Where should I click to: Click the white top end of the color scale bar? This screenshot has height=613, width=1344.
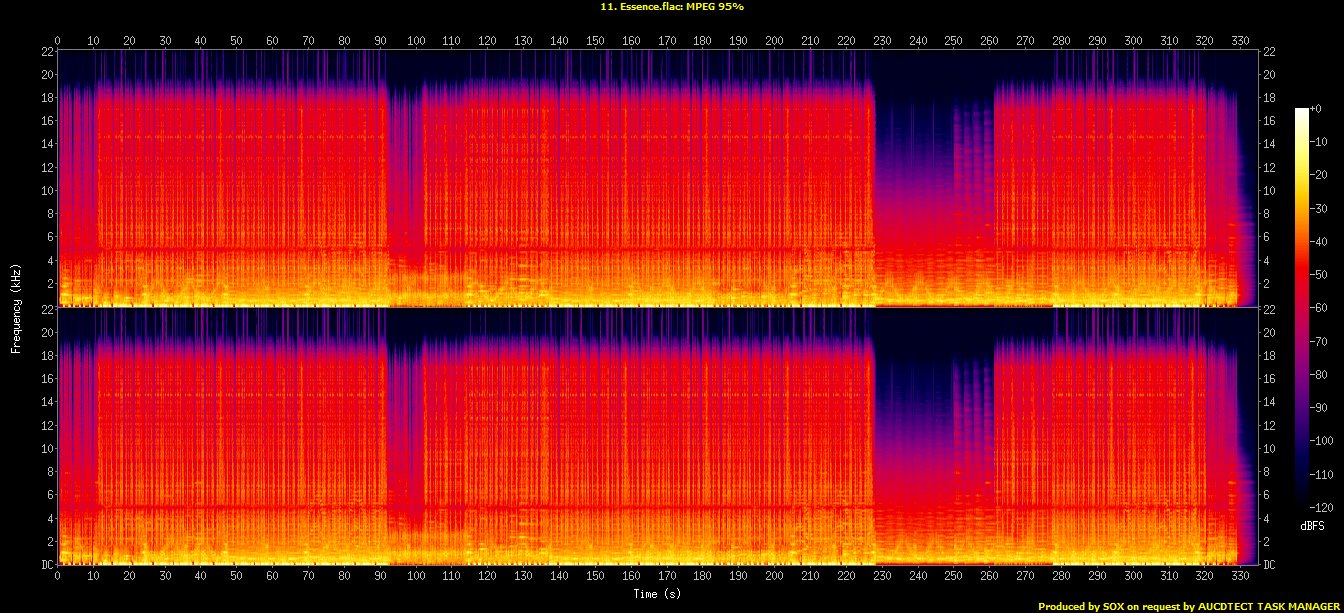[x=1301, y=112]
